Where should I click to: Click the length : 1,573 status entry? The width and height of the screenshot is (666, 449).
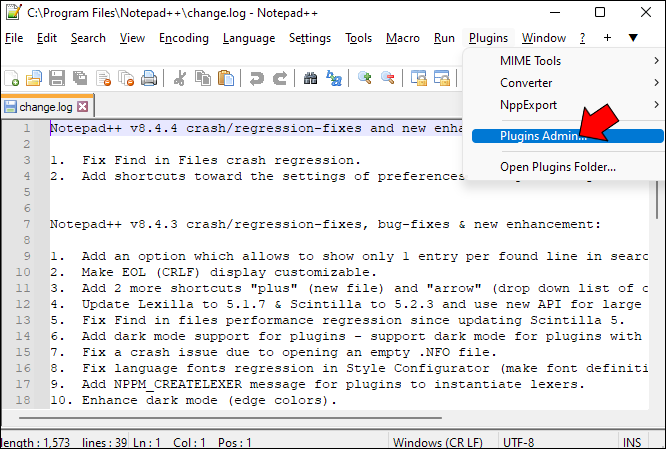[35, 442]
